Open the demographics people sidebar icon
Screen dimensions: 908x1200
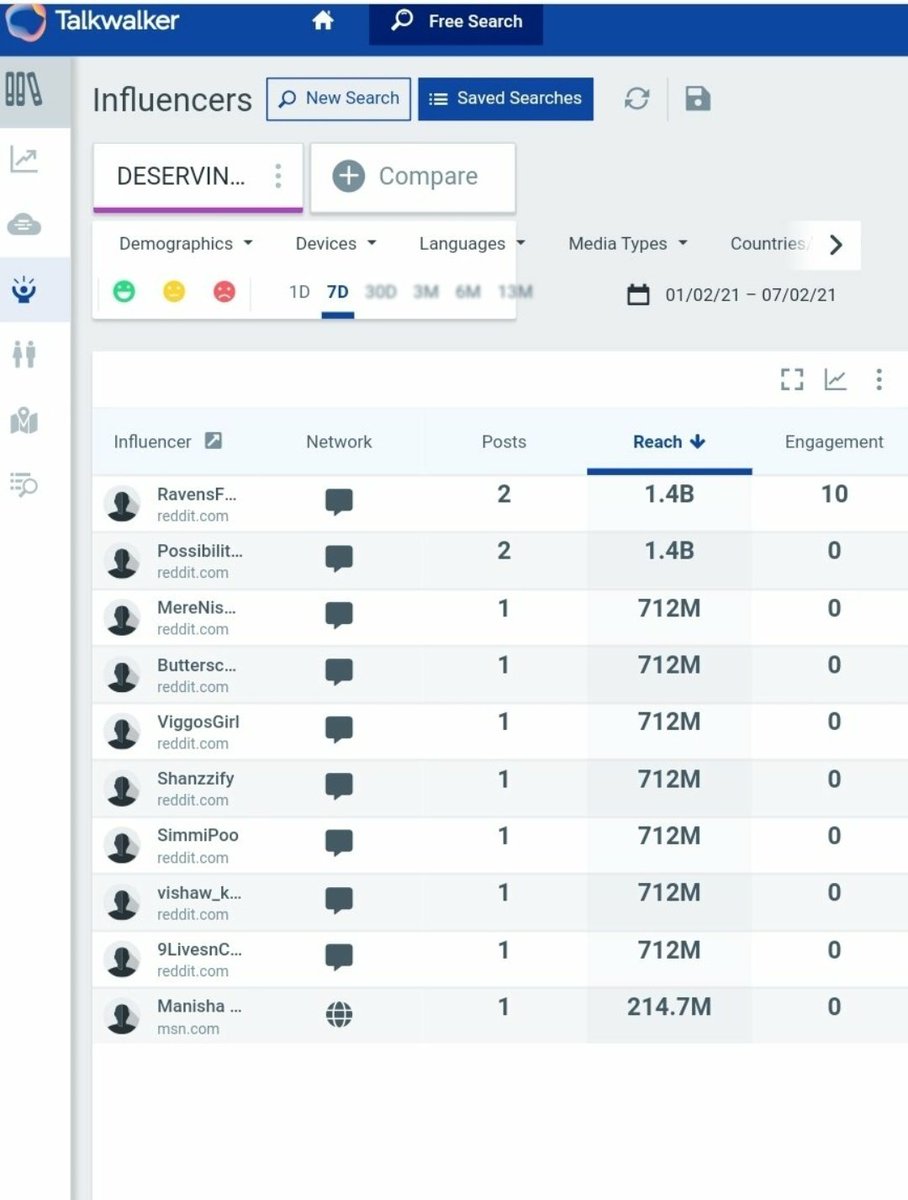click(24, 354)
